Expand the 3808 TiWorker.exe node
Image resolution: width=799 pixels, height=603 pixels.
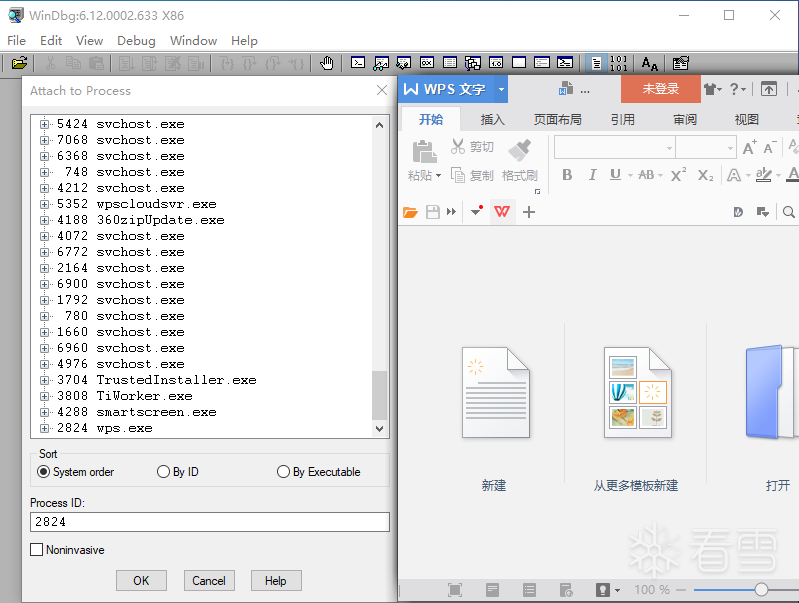pos(45,396)
